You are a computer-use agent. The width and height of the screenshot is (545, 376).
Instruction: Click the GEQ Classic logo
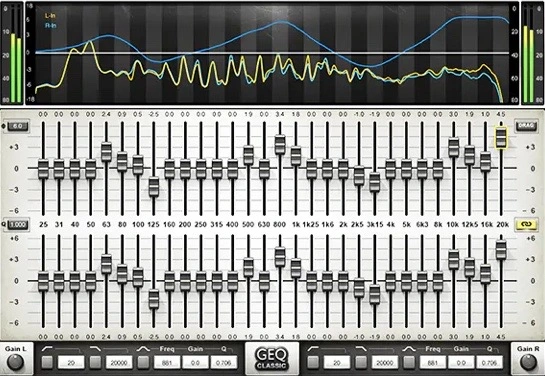pyautogui.click(x=272, y=359)
